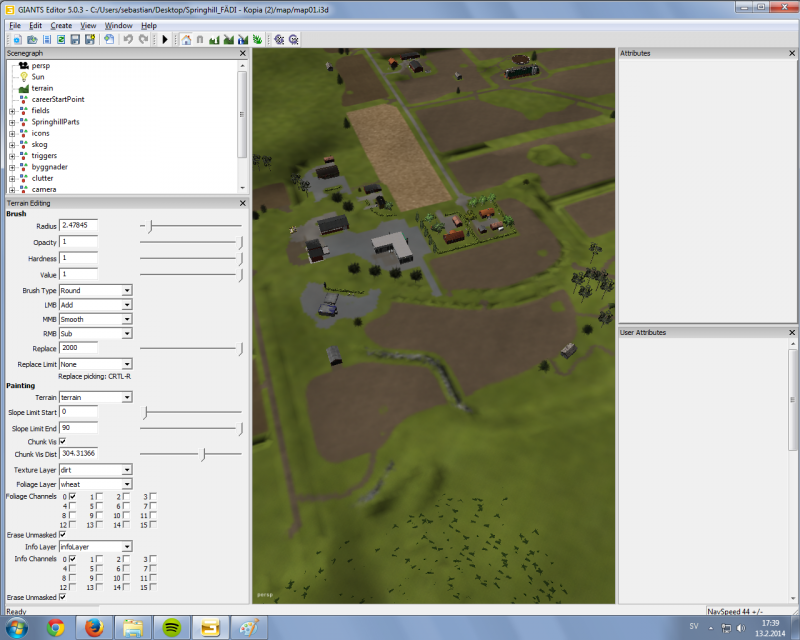This screenshot has height=640, width=800.
Task: Open the Window menu
Action: point(118,26)
